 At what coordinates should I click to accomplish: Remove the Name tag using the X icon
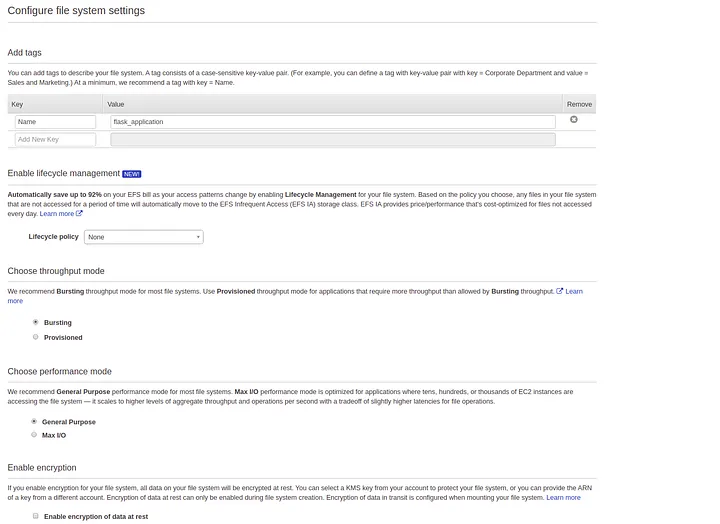573,120
